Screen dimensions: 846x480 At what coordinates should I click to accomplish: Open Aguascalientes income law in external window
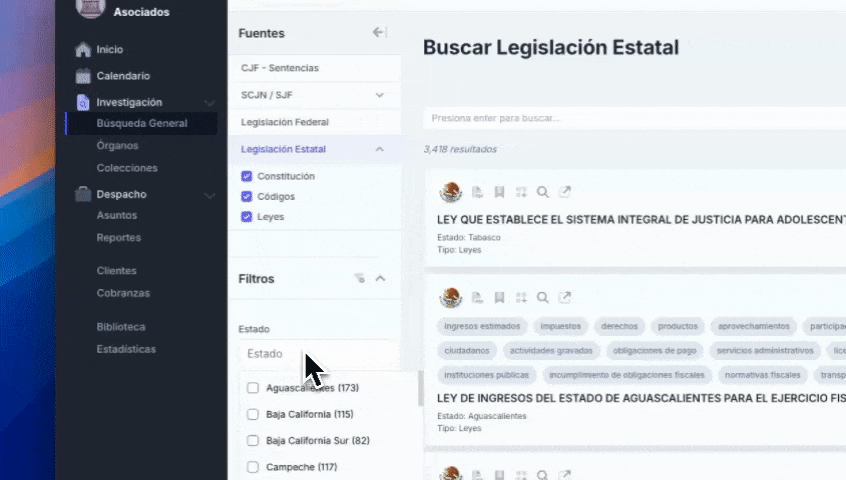[565, 297]
